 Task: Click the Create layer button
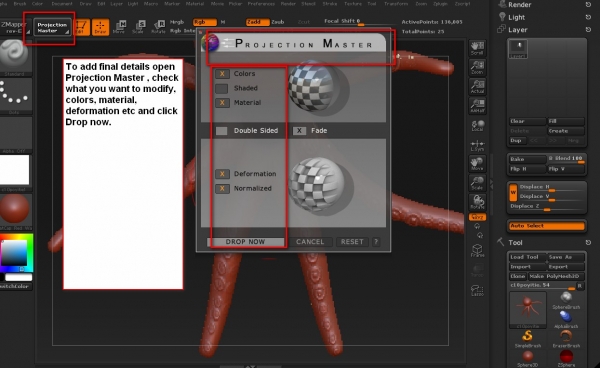566,131
